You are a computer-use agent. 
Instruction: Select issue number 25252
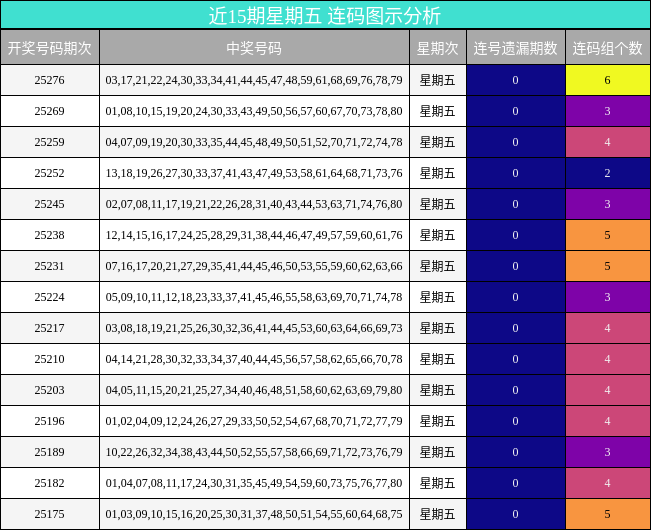49,173
